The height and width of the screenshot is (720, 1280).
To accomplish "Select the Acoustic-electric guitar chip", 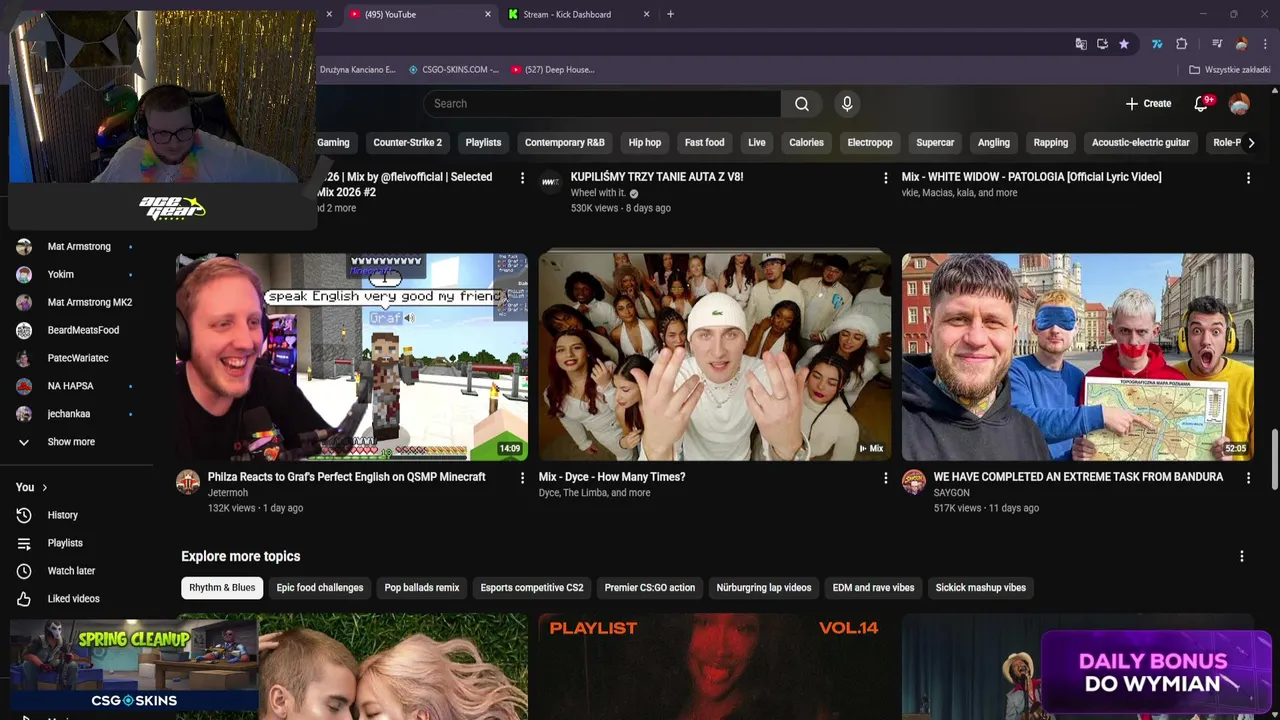I will point(1141,143).
